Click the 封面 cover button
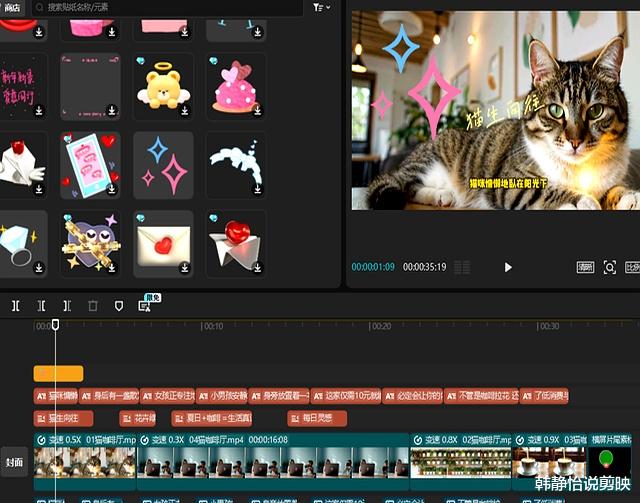This screenshot has width=640, height=503. pos(14,462)
